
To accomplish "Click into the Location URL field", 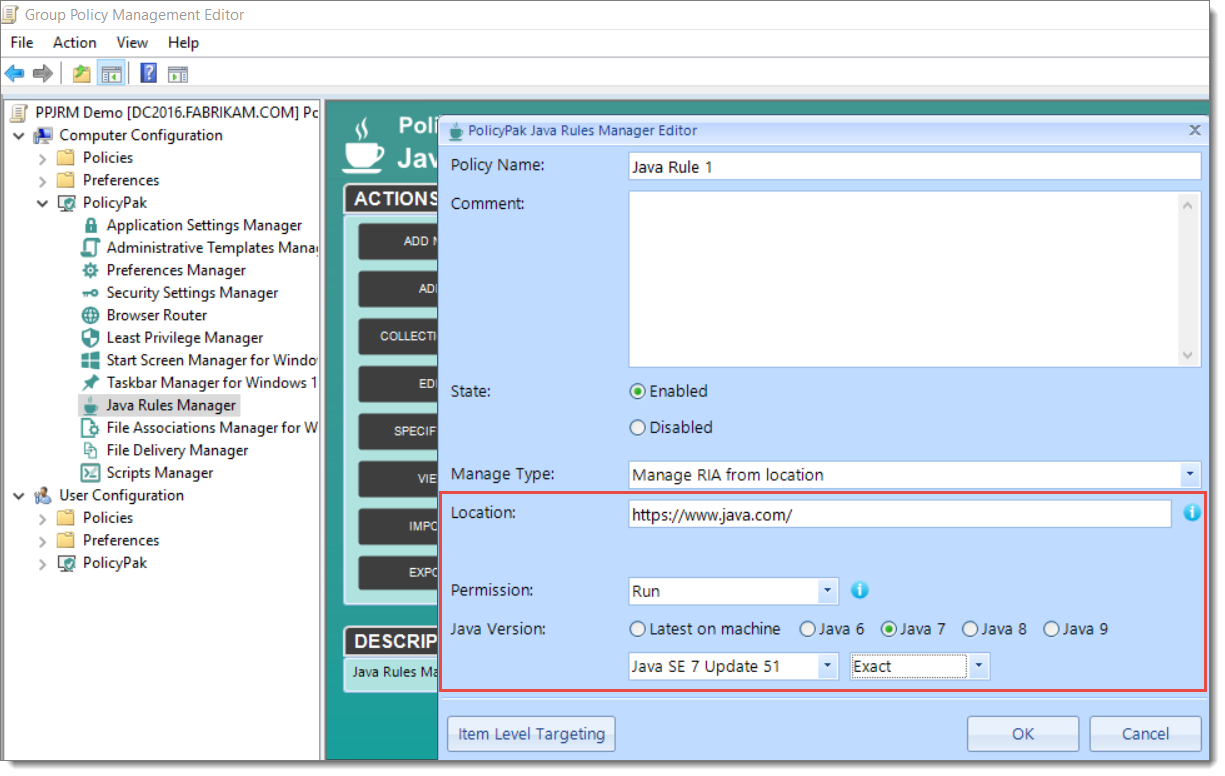I will pyautogui.click(x=900, y=514).
